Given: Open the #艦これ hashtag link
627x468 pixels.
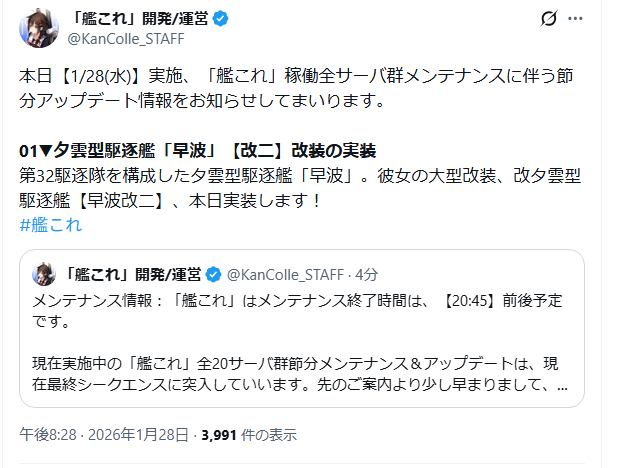Looking at the screenshot, I should click(x=50, y=224).
